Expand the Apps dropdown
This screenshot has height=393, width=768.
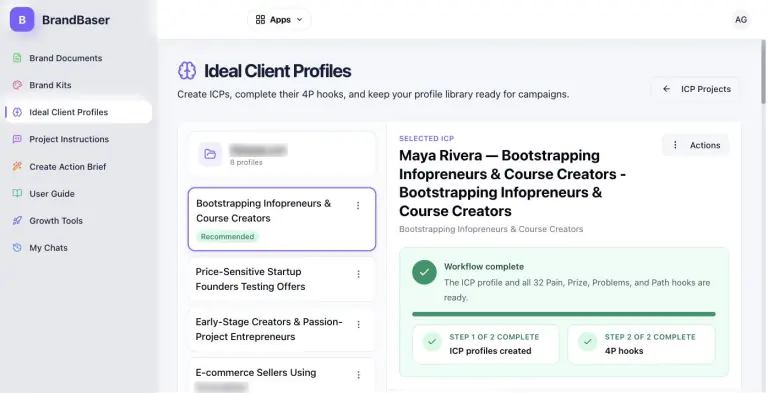(x=279, y=20)
